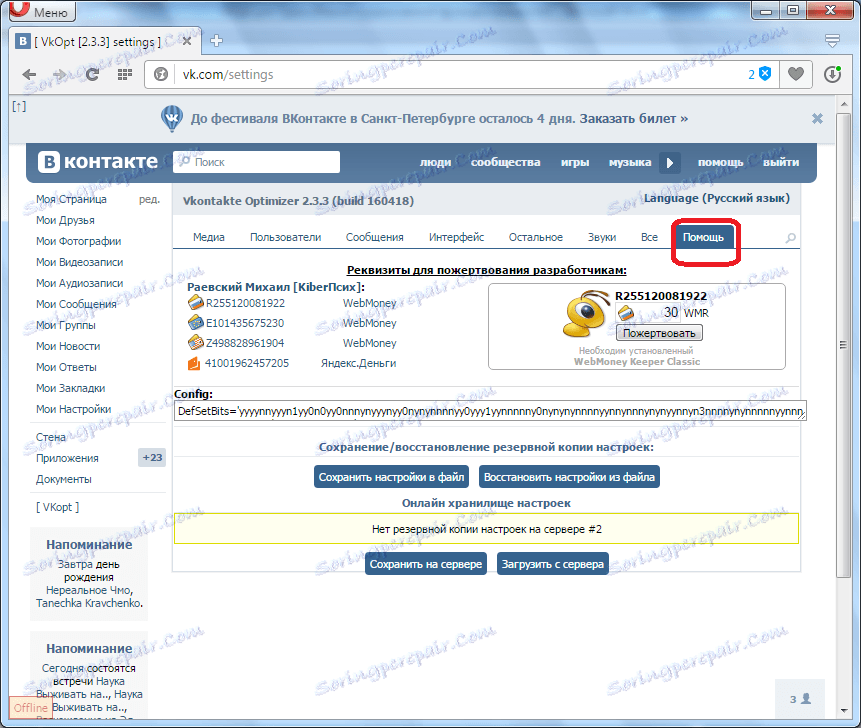This screenshot has height=728, width=861.
Task: Click the ВКонтакте logo
Action: [x=98, y=162]
